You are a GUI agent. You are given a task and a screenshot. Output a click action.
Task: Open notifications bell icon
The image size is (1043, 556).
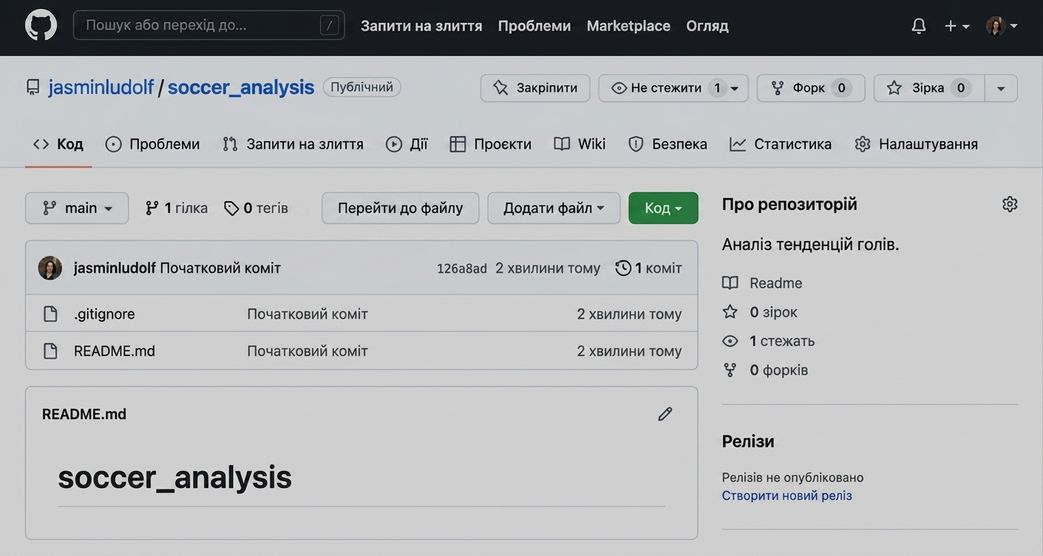coord(919,26)
